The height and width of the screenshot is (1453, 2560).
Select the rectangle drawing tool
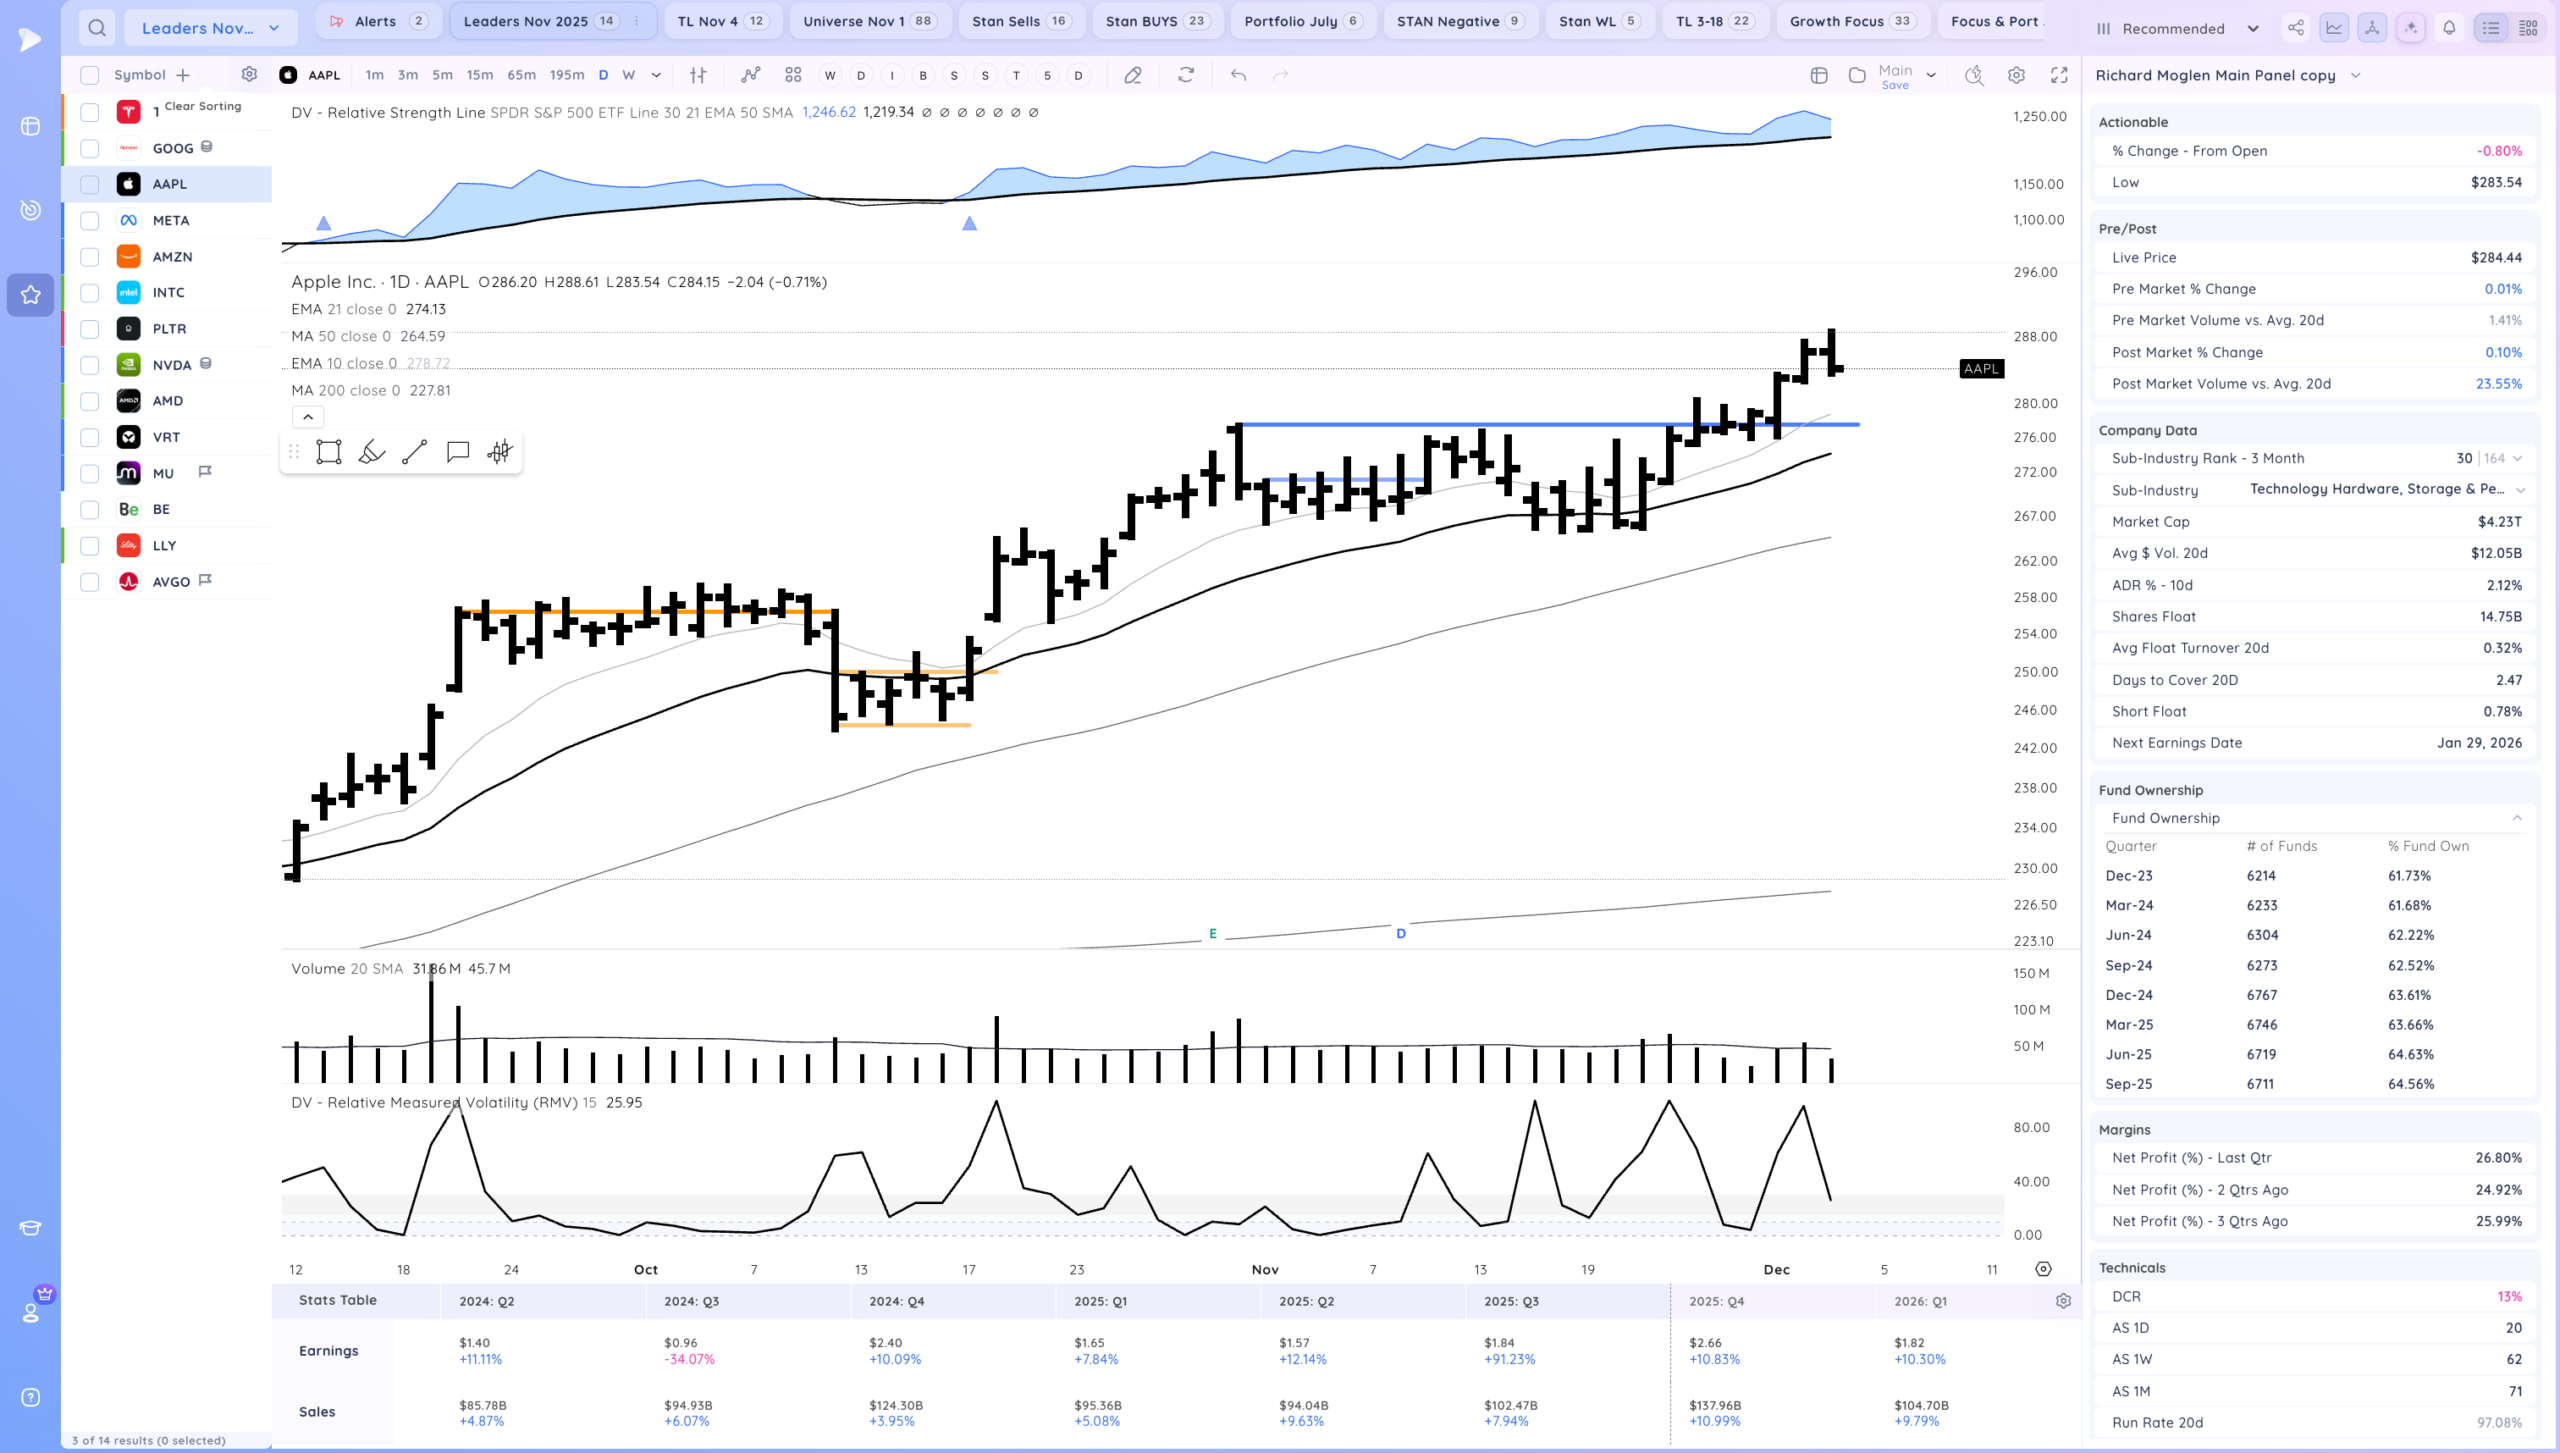point(328,452)
